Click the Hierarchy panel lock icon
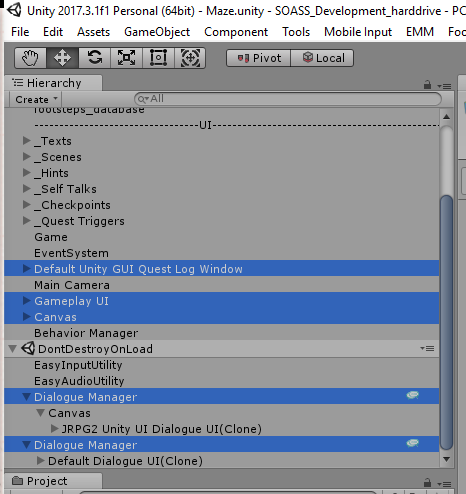The image size is (466, 494). [427, 85]
